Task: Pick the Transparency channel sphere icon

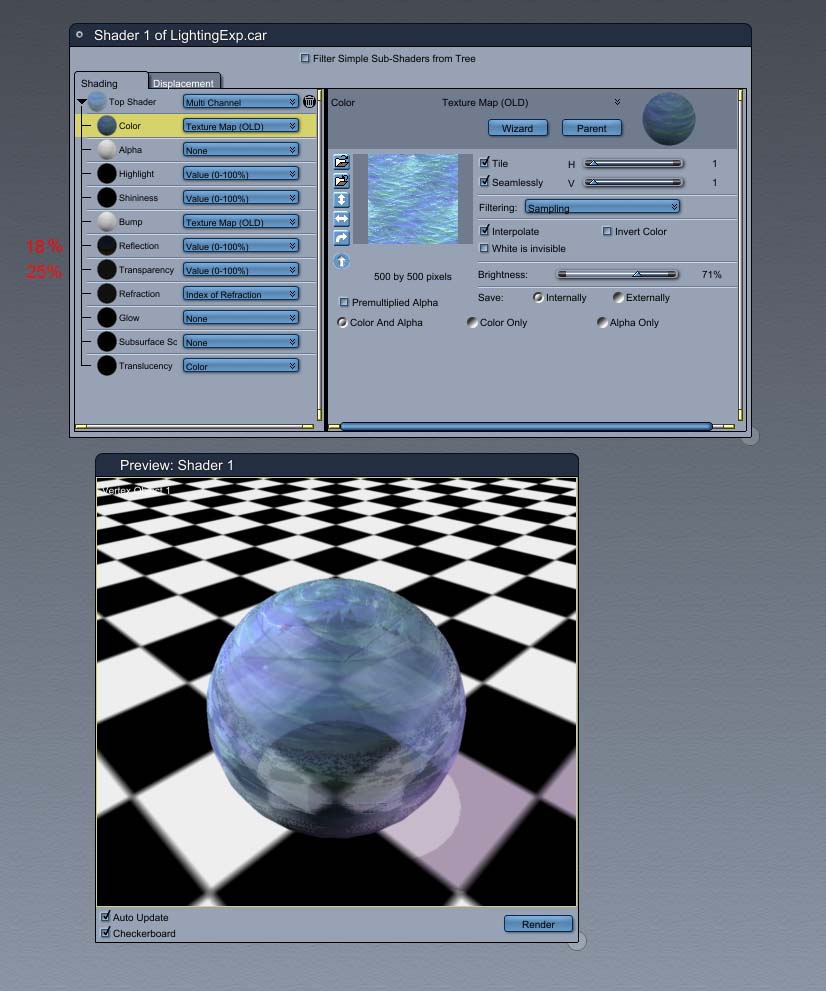Action: click(107, 269)
